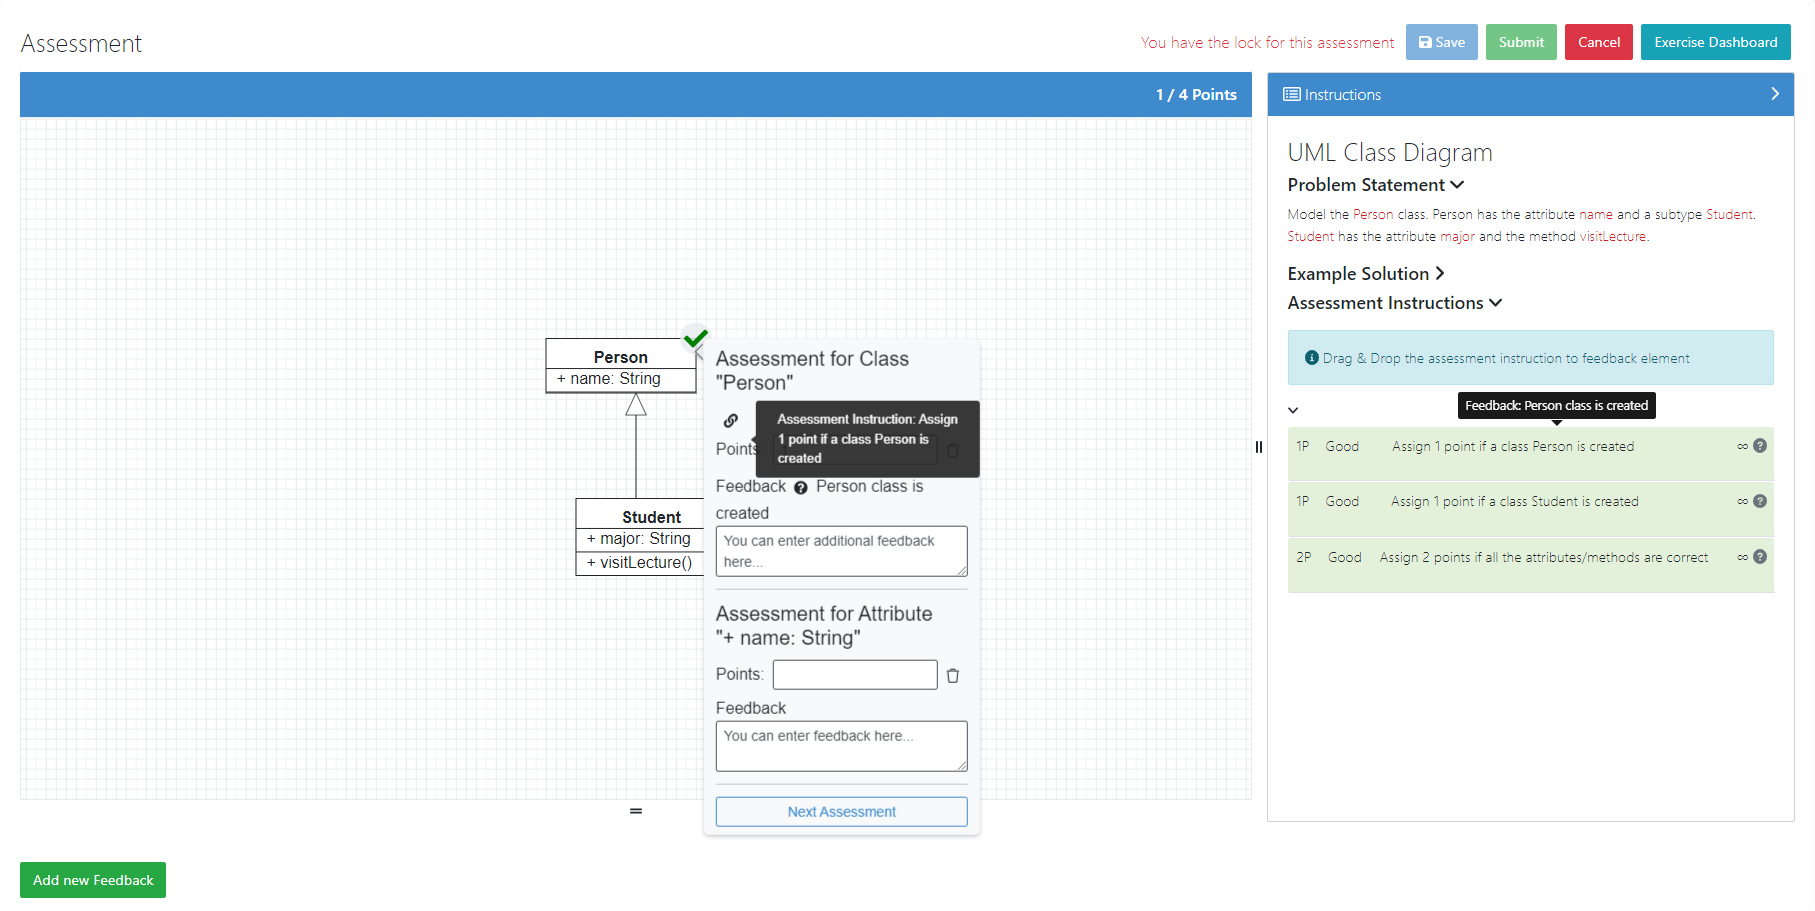
Task: Expand the Example Solution section
Action: coord(1440,274)
